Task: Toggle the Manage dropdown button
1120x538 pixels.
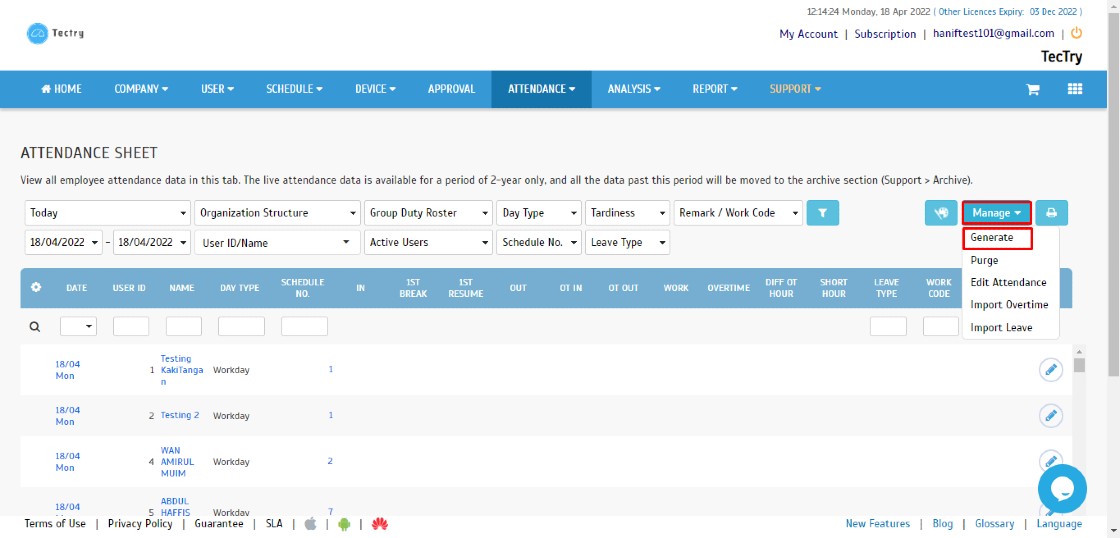Action: coord(996,213)
